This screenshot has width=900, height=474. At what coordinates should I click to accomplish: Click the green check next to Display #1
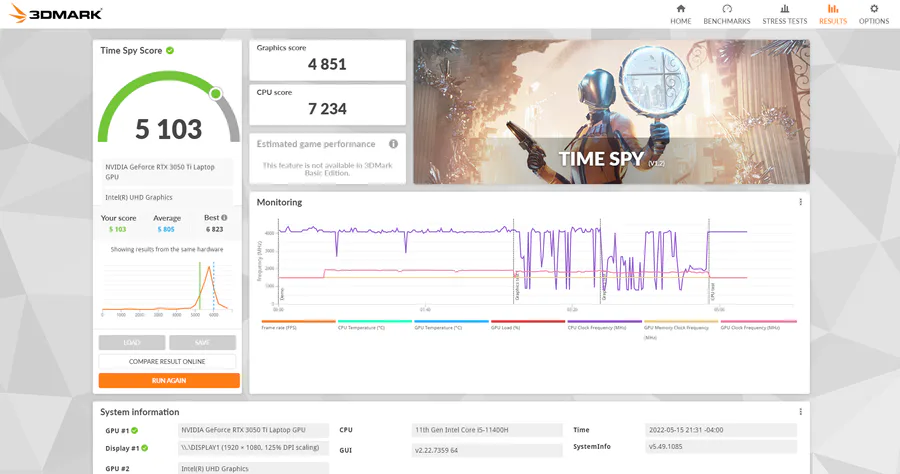coord(145,448)
